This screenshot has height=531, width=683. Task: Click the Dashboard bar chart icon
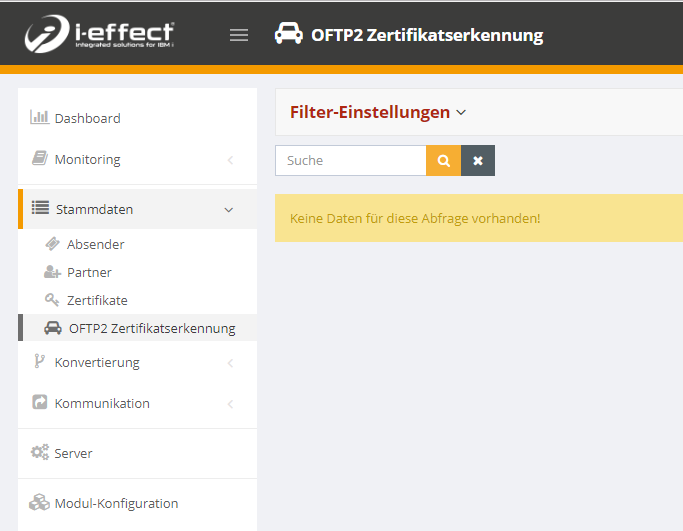(x=40, y=117)
